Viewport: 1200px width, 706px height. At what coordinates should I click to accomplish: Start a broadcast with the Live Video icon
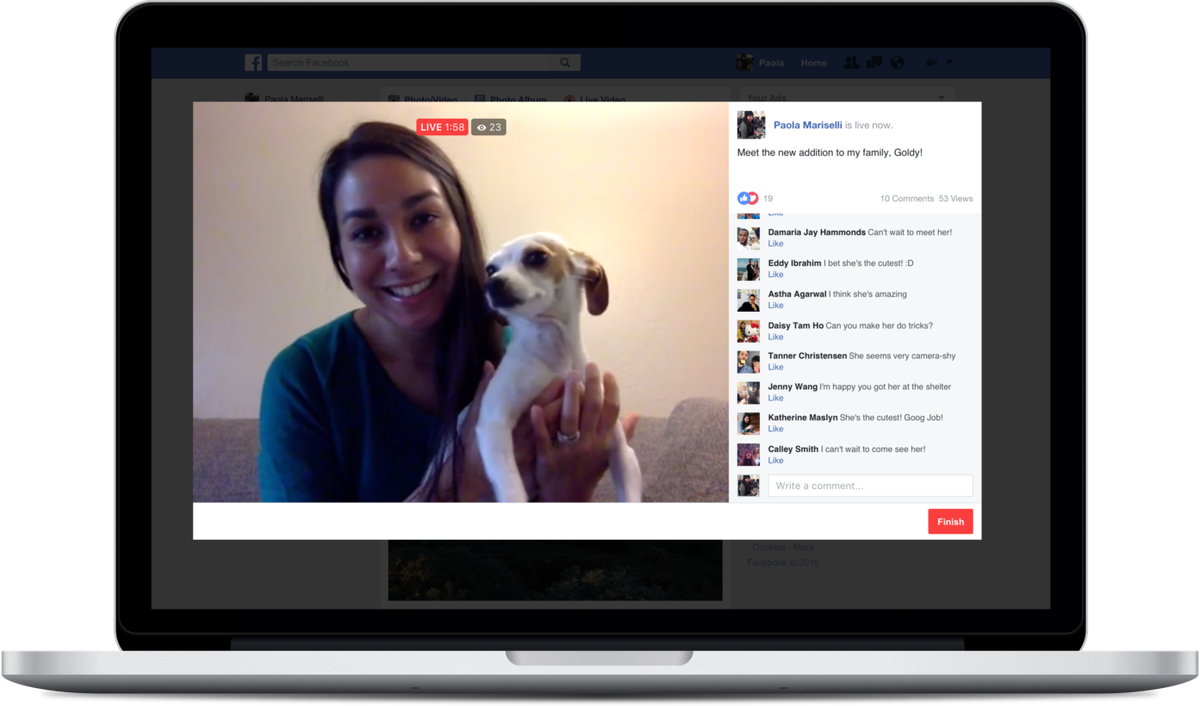[x=569, y=98]
